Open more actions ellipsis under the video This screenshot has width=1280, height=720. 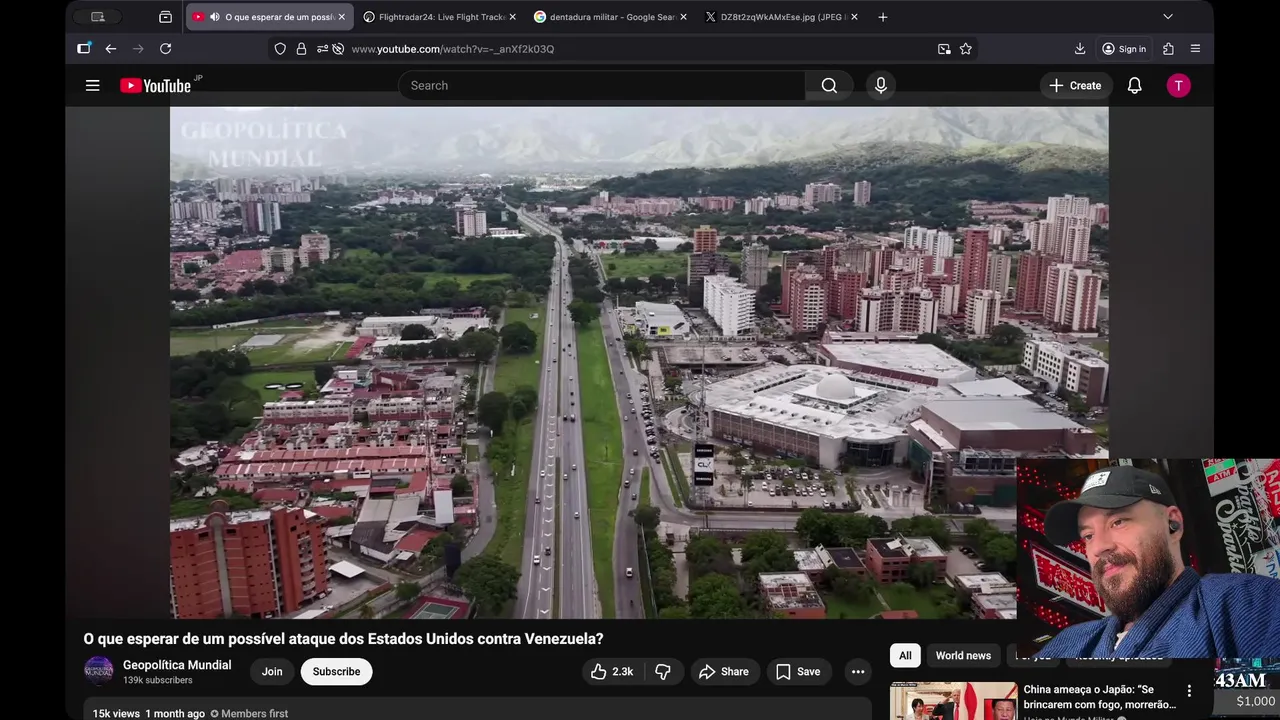pos(858,672)
